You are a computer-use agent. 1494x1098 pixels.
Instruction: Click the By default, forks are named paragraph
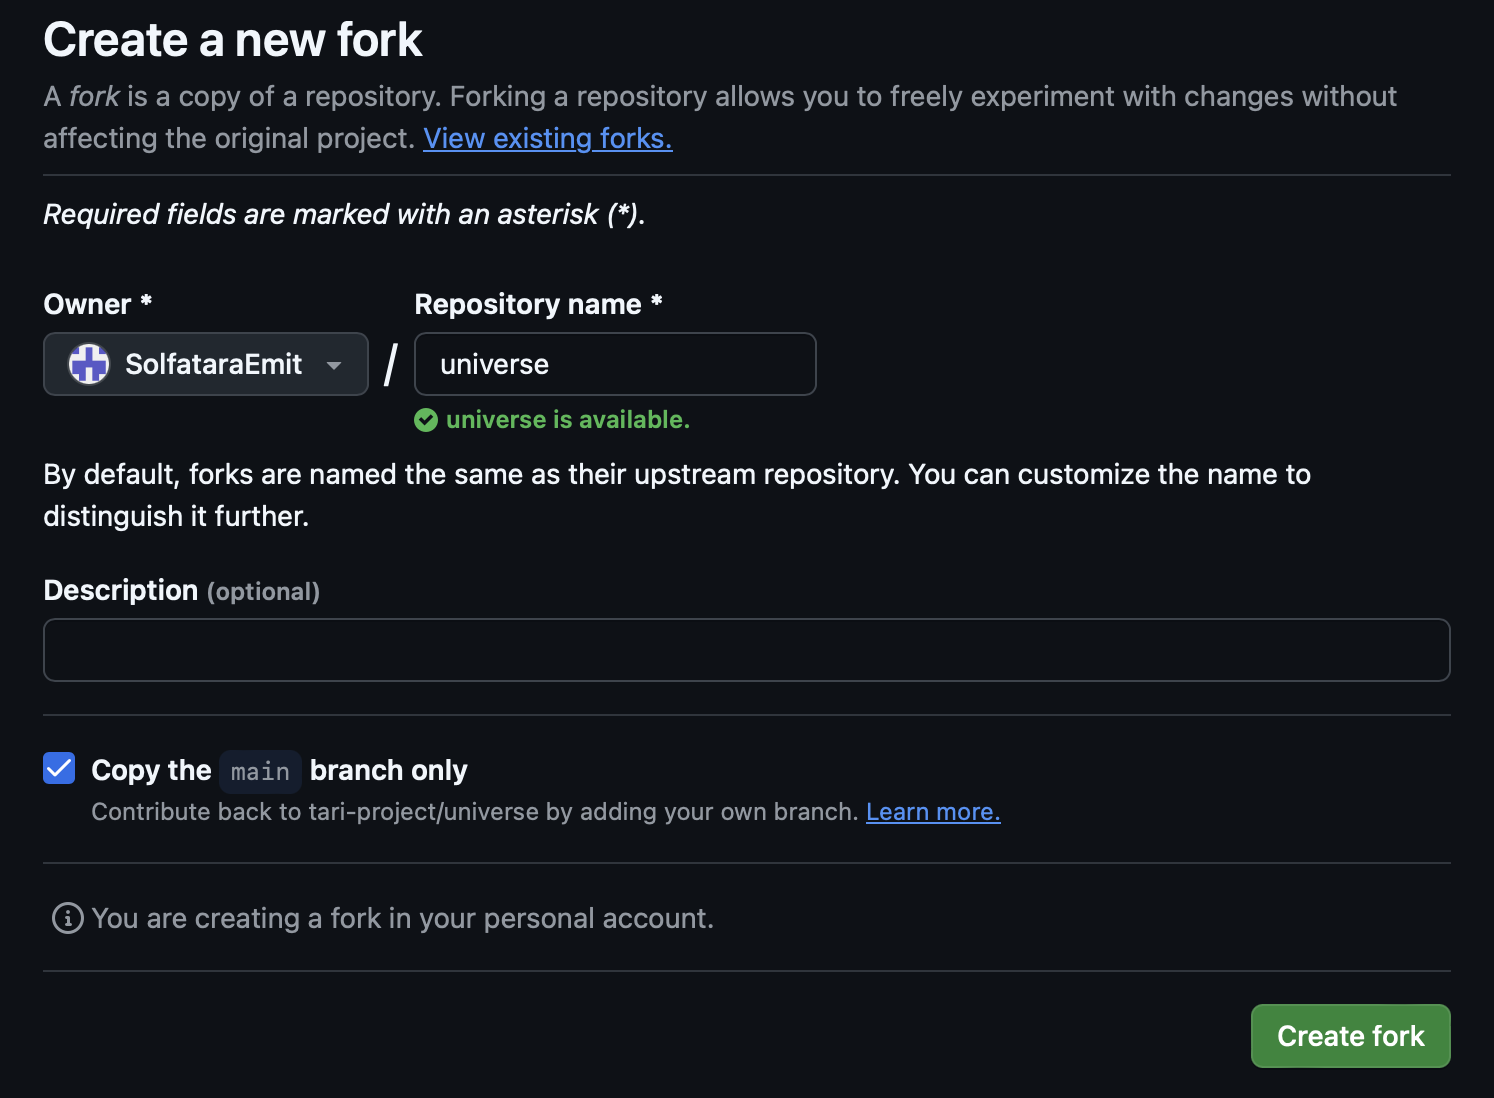[x=677, y=495]
